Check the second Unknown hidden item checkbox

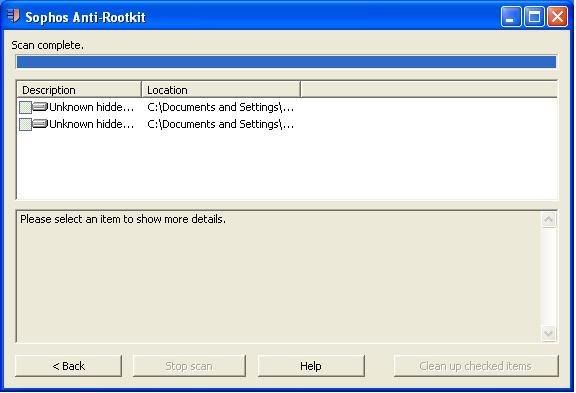pos(25,124)
